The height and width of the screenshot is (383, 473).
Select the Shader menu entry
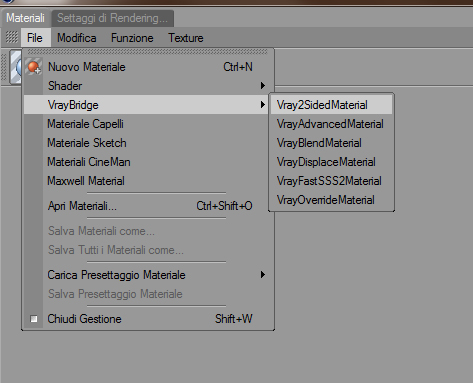149,86
